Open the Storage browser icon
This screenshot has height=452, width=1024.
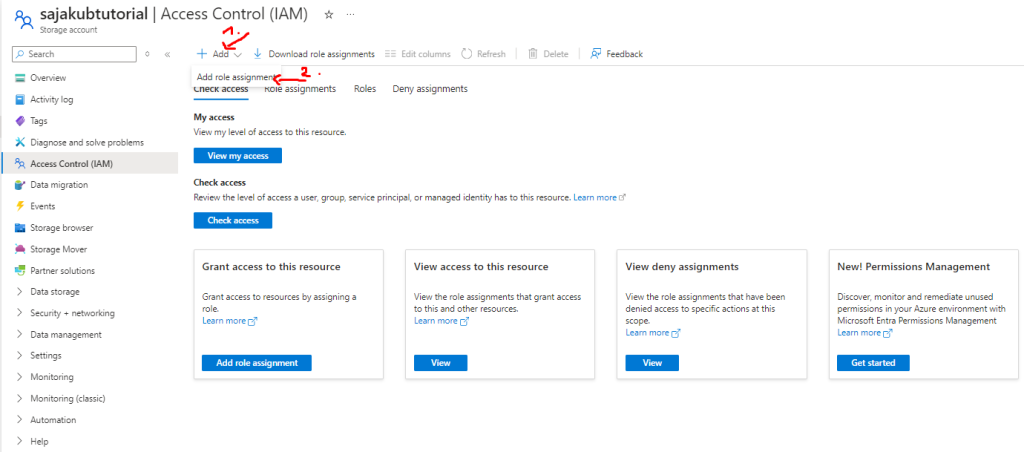click(20, 228)
